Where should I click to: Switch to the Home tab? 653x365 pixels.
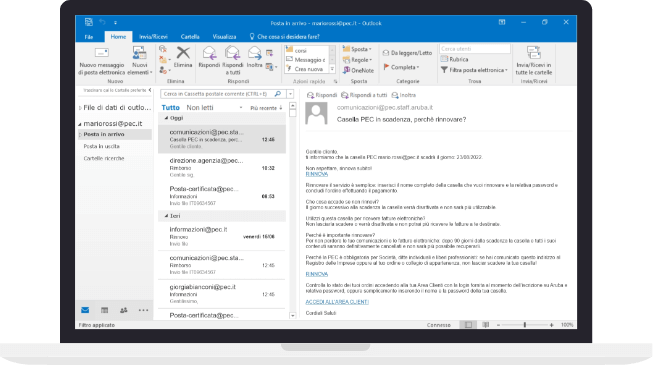tap(118, 37)
